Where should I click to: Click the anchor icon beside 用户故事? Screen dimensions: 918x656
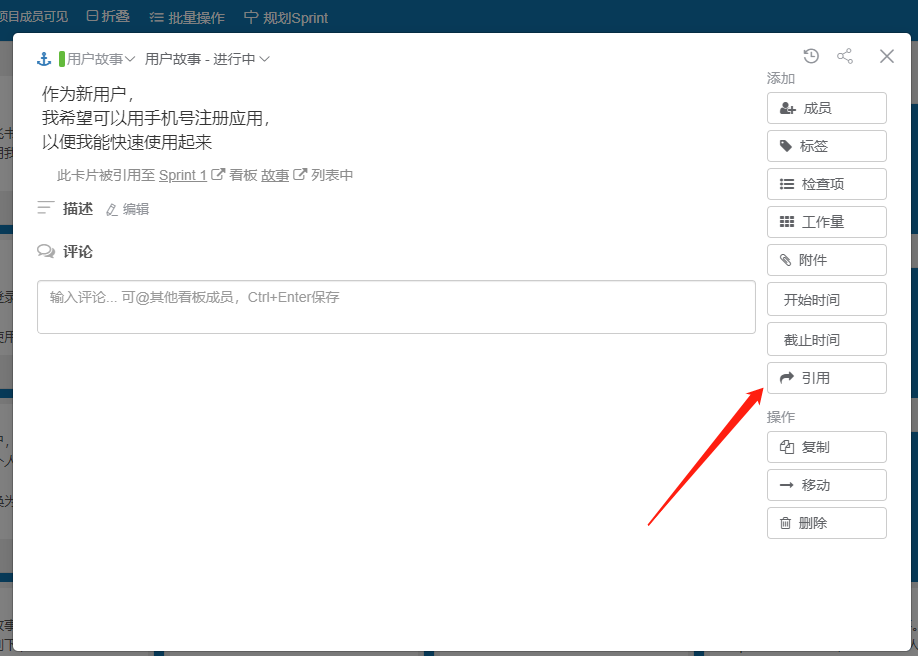[x=44, y=59]
